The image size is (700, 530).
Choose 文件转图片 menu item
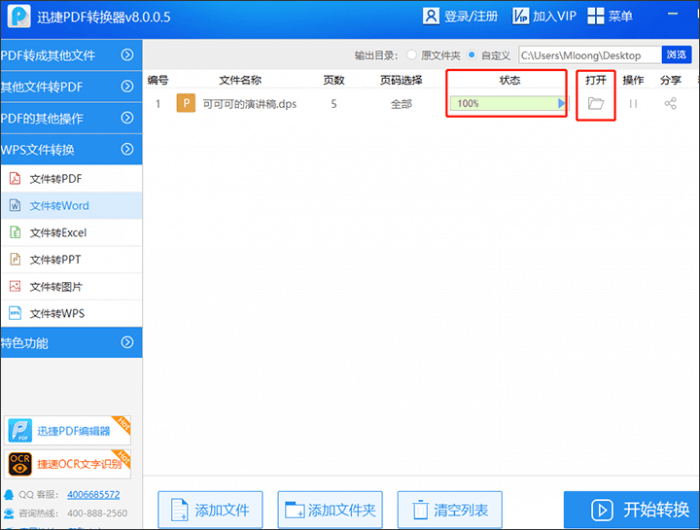click(71, 286)
